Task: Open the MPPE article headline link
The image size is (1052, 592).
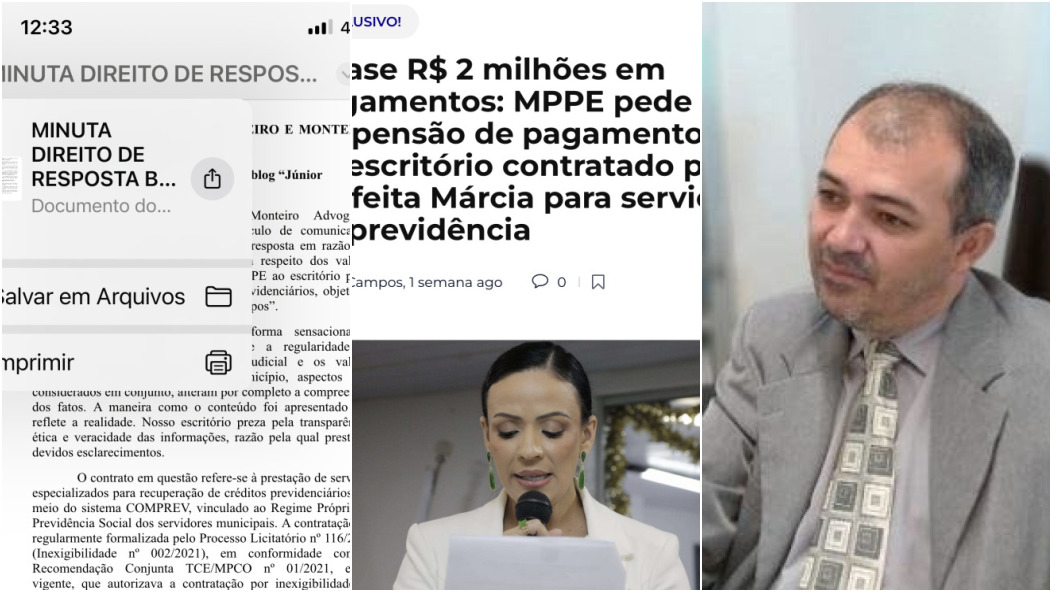Action: point(525,149)
